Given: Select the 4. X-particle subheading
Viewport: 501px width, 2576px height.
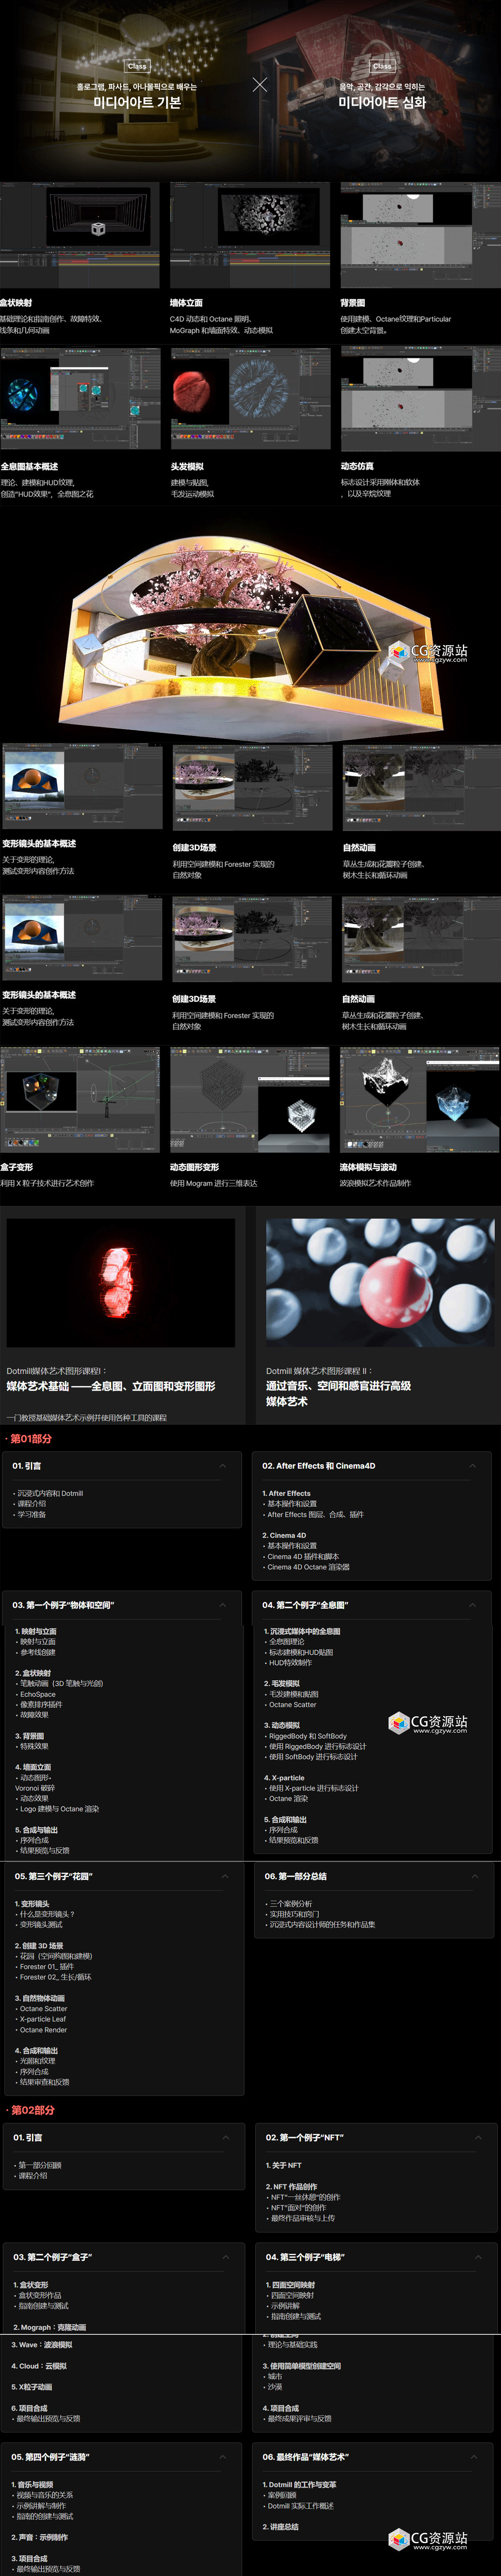Looking at the screenshot, I should [x=284, y=1778].
